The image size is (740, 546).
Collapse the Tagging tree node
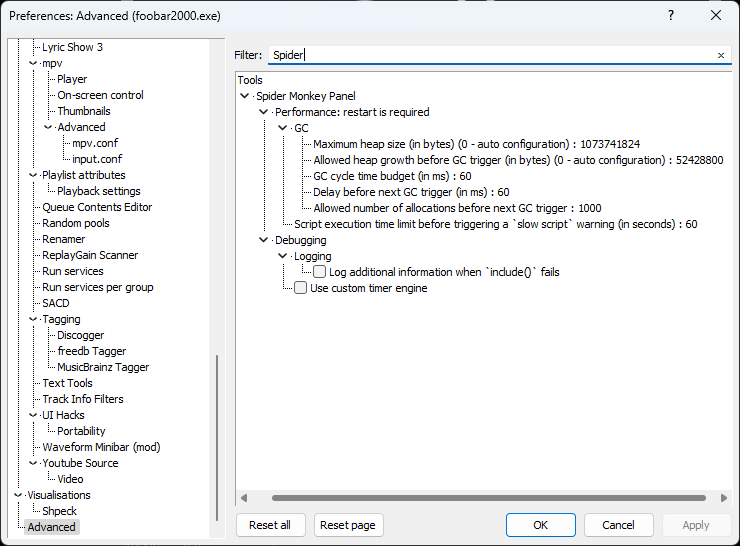pos(33,319)
